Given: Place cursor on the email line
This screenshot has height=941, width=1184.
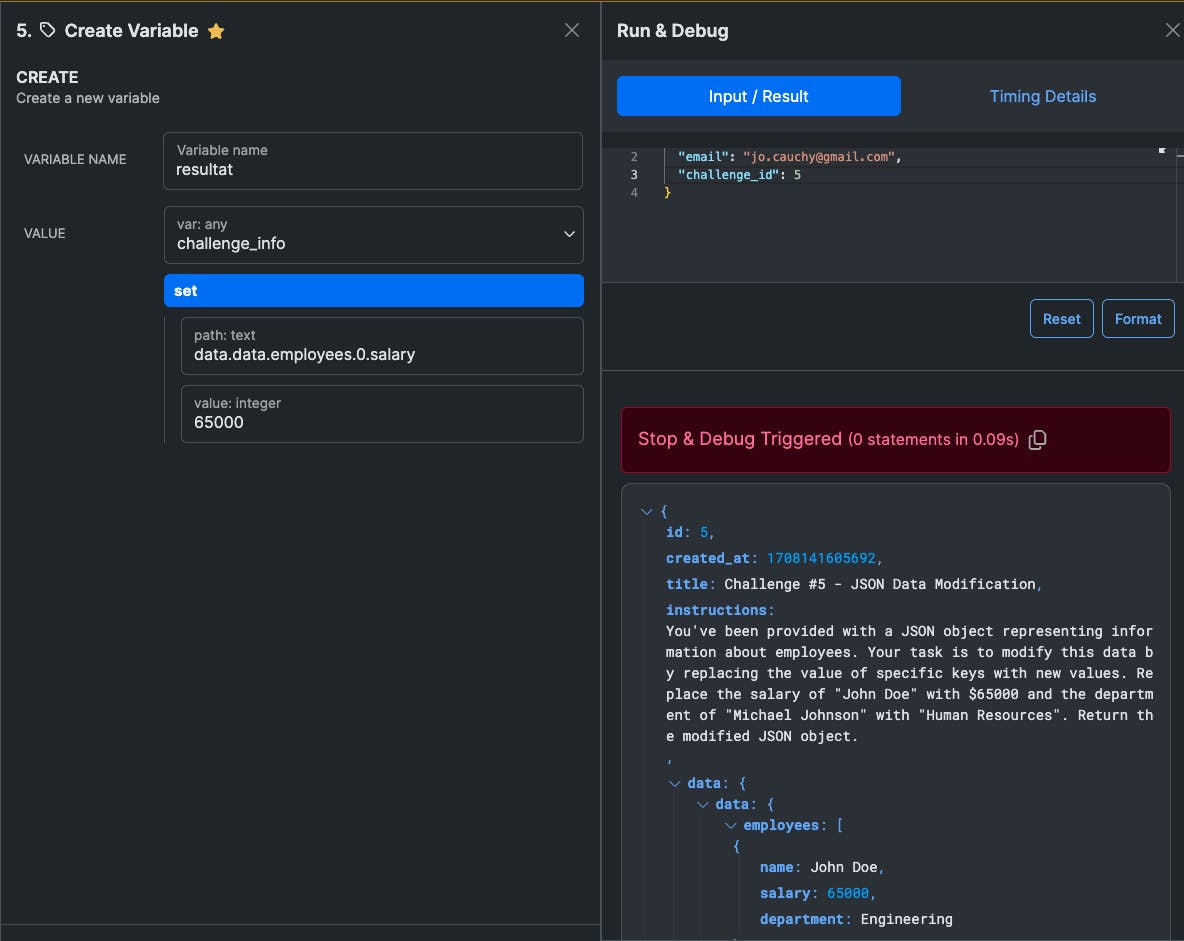Looking at the screenshot, I should coord(790,157).
